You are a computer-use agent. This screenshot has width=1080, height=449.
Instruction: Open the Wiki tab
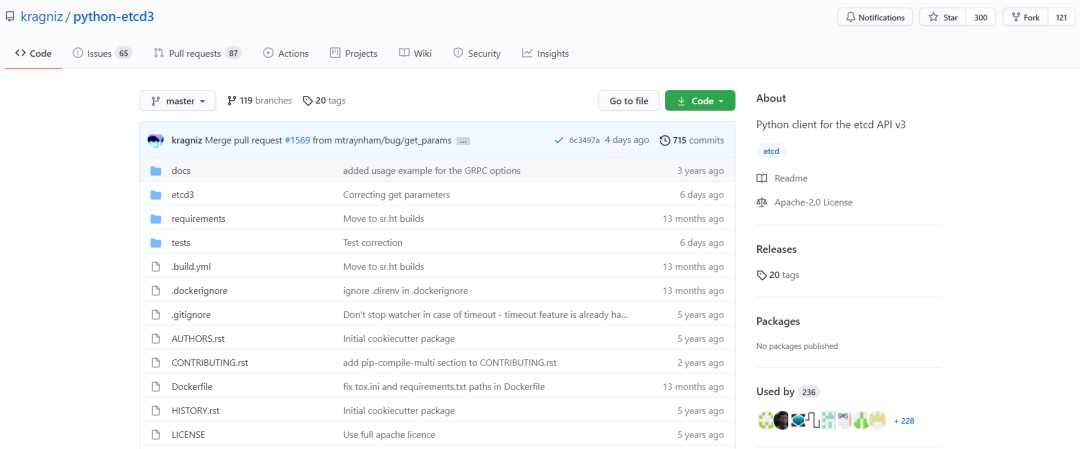point(415,53)
